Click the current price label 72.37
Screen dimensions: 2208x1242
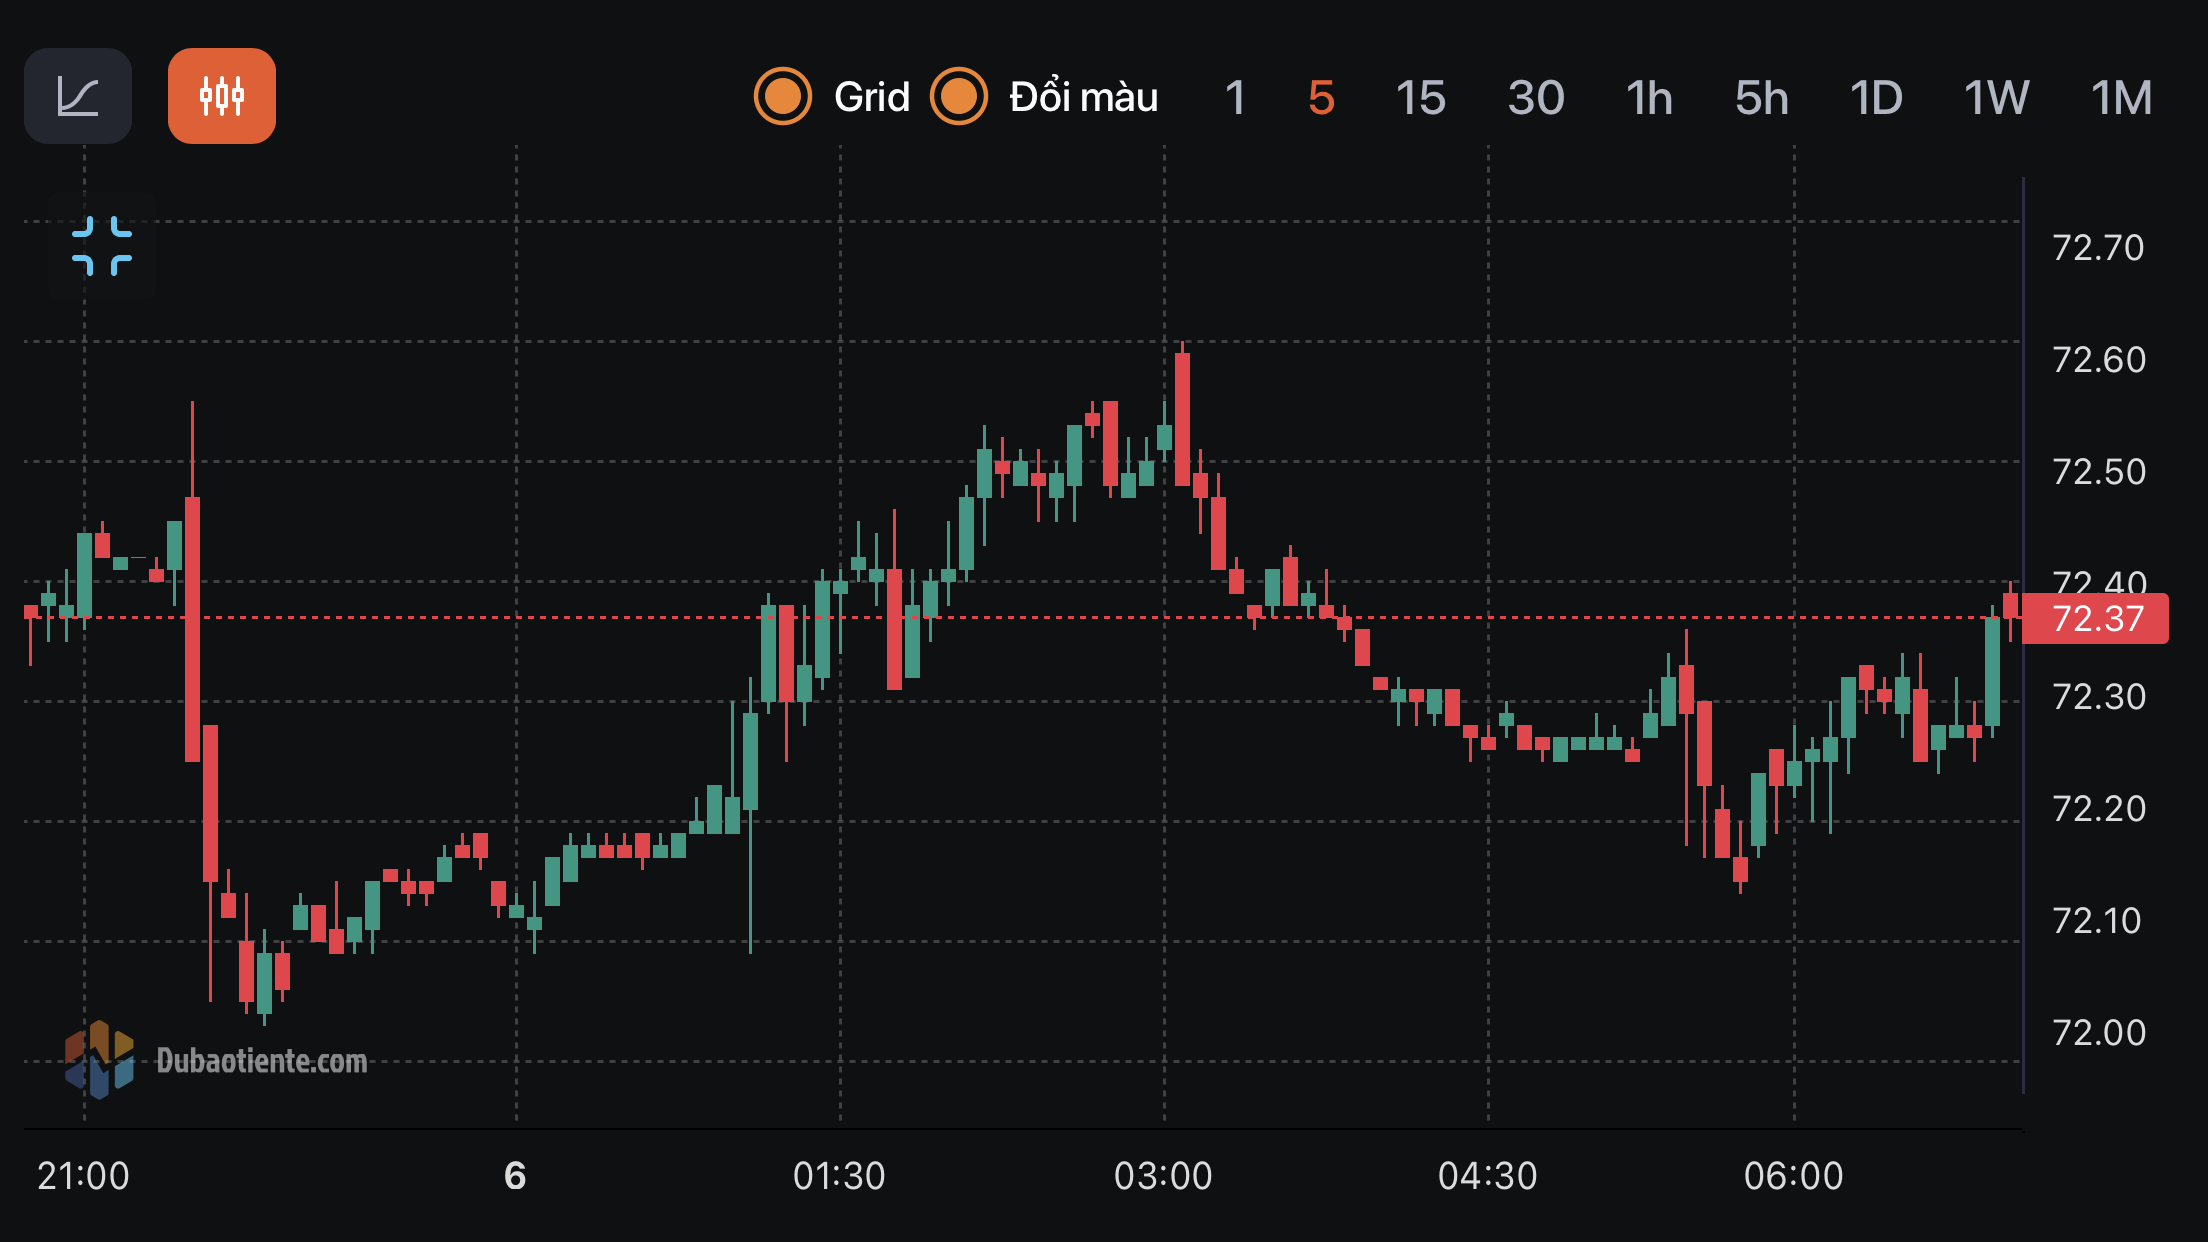coord(2096,619)
